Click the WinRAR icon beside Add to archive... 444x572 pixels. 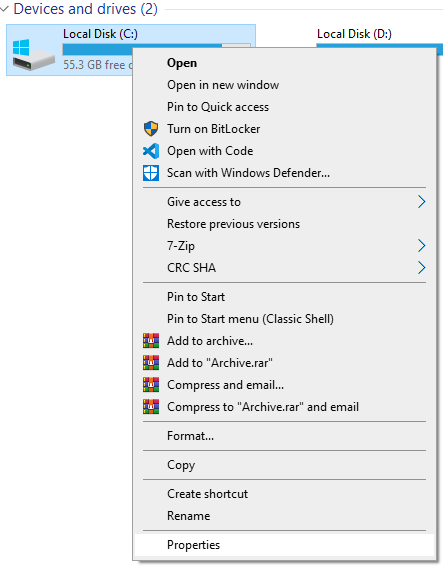[151, 341]
